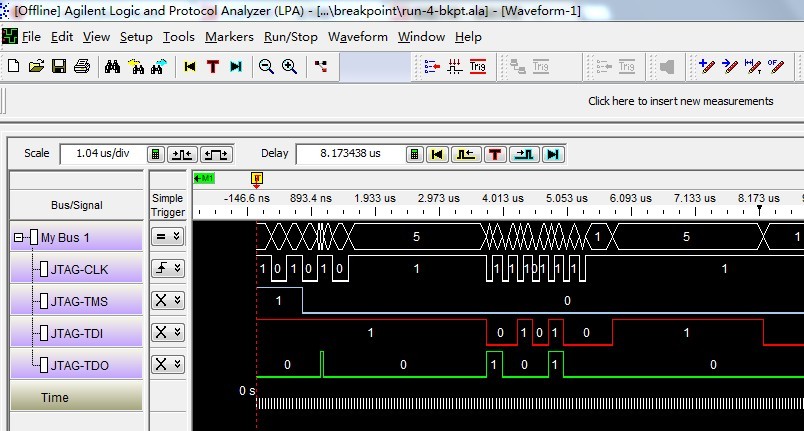Click the Place marker arrow pencil icon
804x431 pixels.
[730, 66]
